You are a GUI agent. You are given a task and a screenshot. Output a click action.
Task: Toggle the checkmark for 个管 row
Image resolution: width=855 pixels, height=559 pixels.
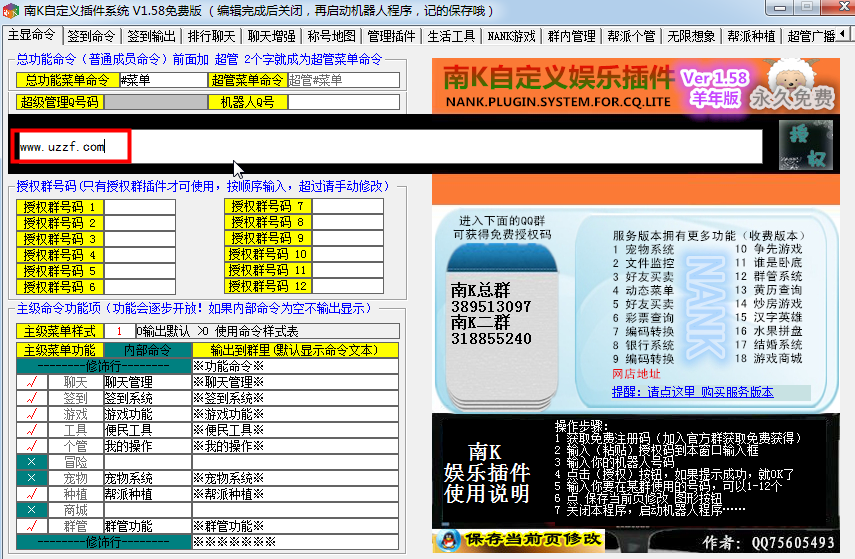(x=32, y=446)
